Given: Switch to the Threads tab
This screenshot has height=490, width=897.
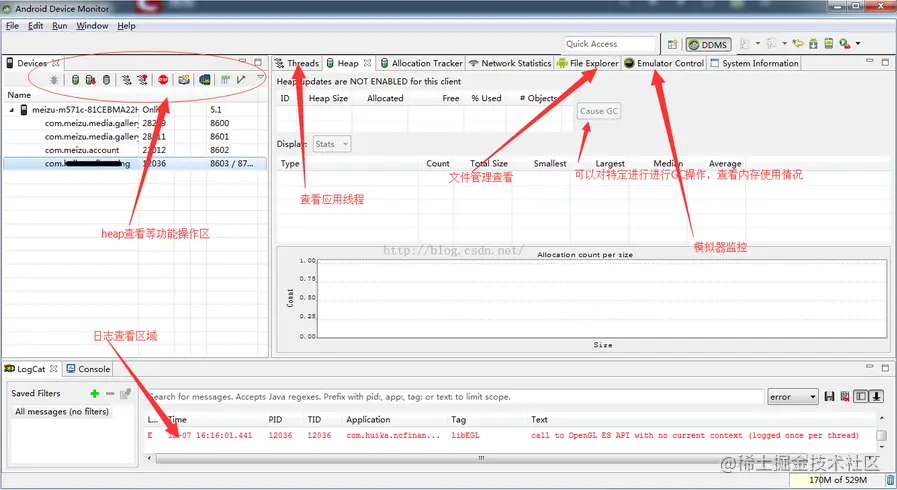Looking at the screenshot, I should pos(296,63).
